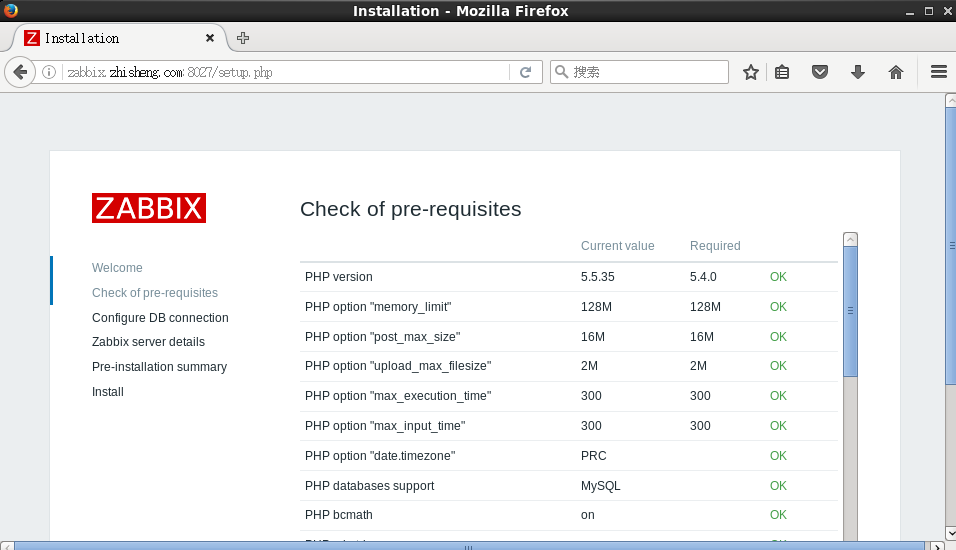Viewport: 956px width, 550px height.
Task: Click page vertical scrollbar down arrow
Action: tap(951, 533)
